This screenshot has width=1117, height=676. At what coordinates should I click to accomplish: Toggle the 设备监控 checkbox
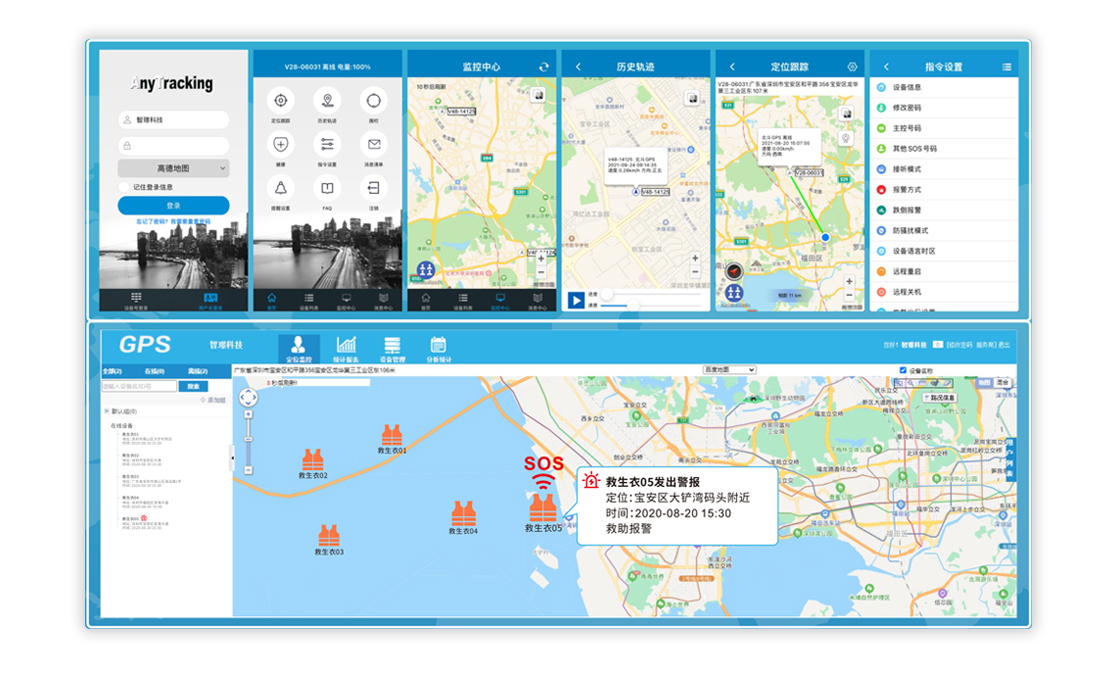point(904,370)
